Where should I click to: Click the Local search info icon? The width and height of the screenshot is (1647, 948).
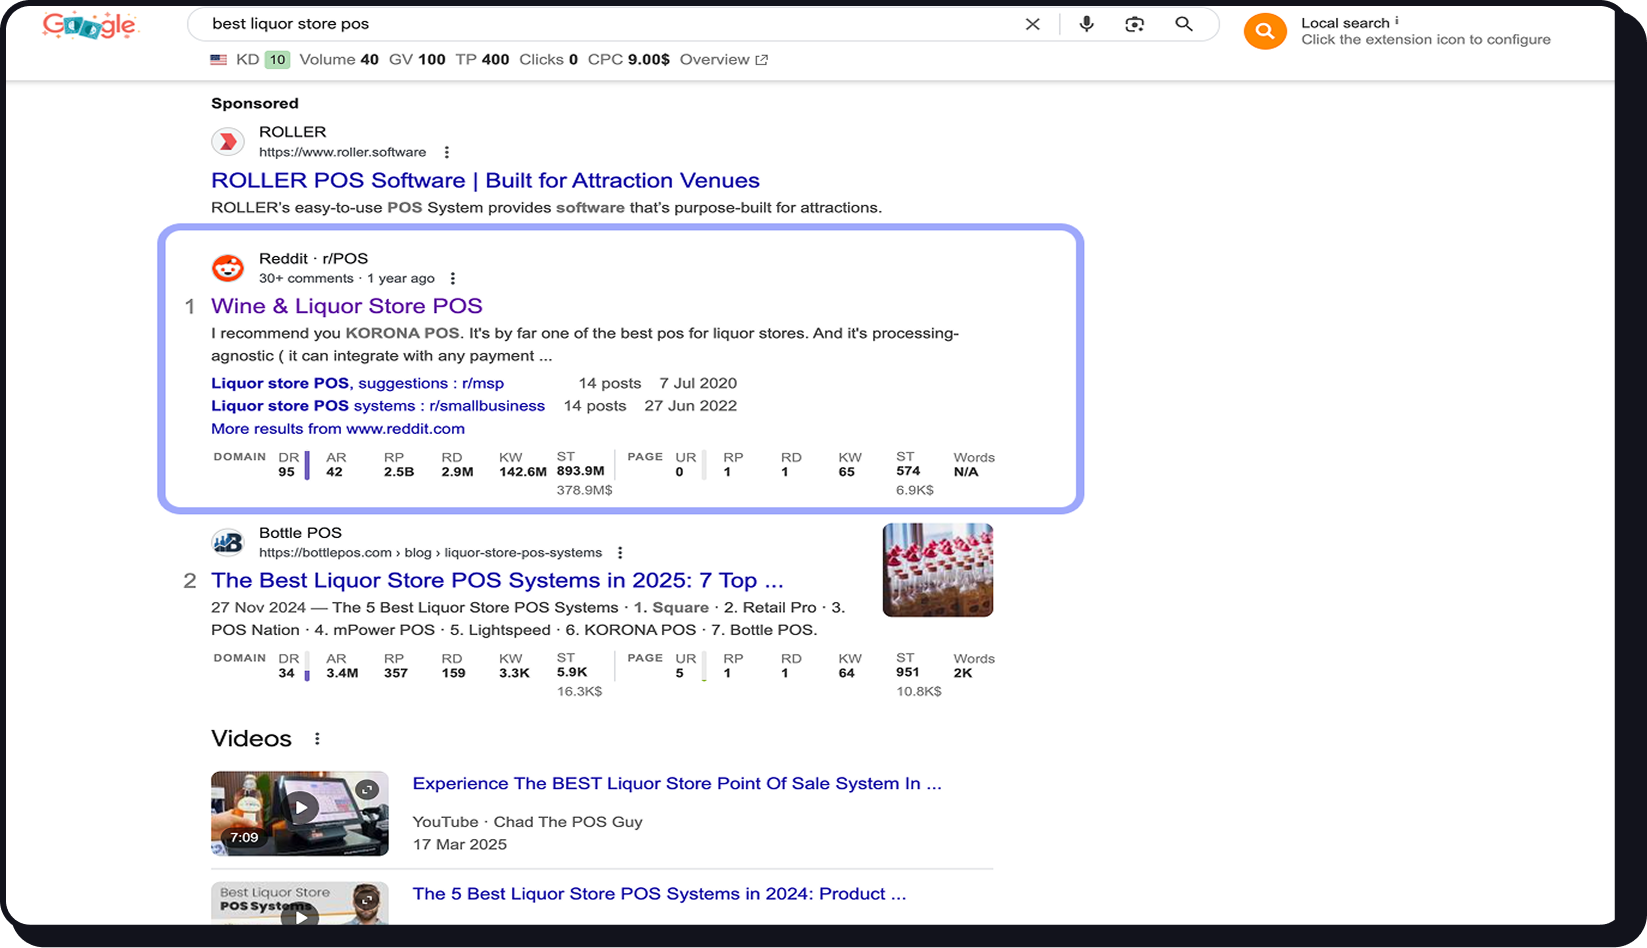coord(1397,21)
